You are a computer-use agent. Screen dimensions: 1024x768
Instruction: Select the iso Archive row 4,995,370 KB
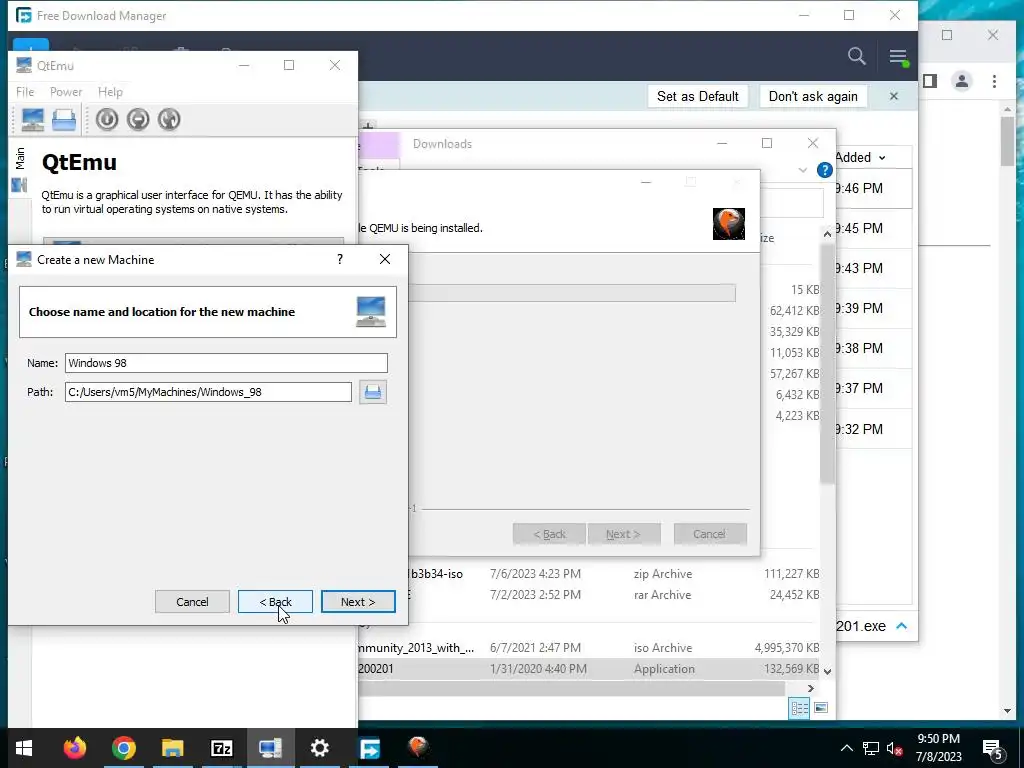point(589,648)
